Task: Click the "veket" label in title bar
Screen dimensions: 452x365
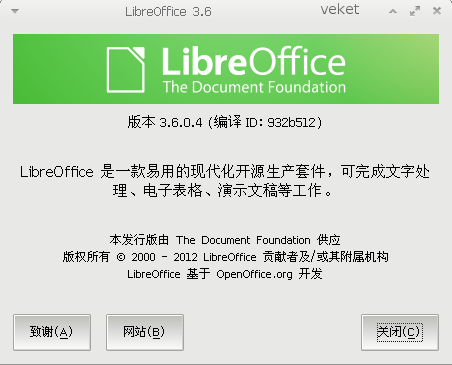Action: [x=340, y=9]
